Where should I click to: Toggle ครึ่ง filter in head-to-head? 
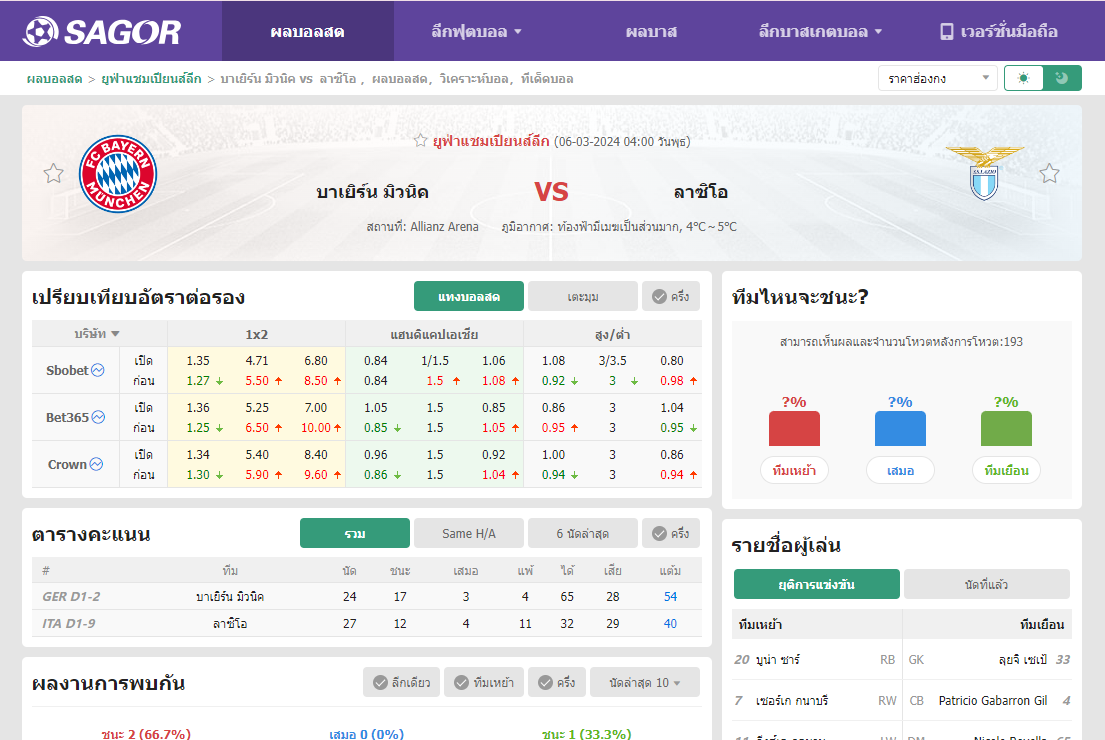tap(557, 682)
